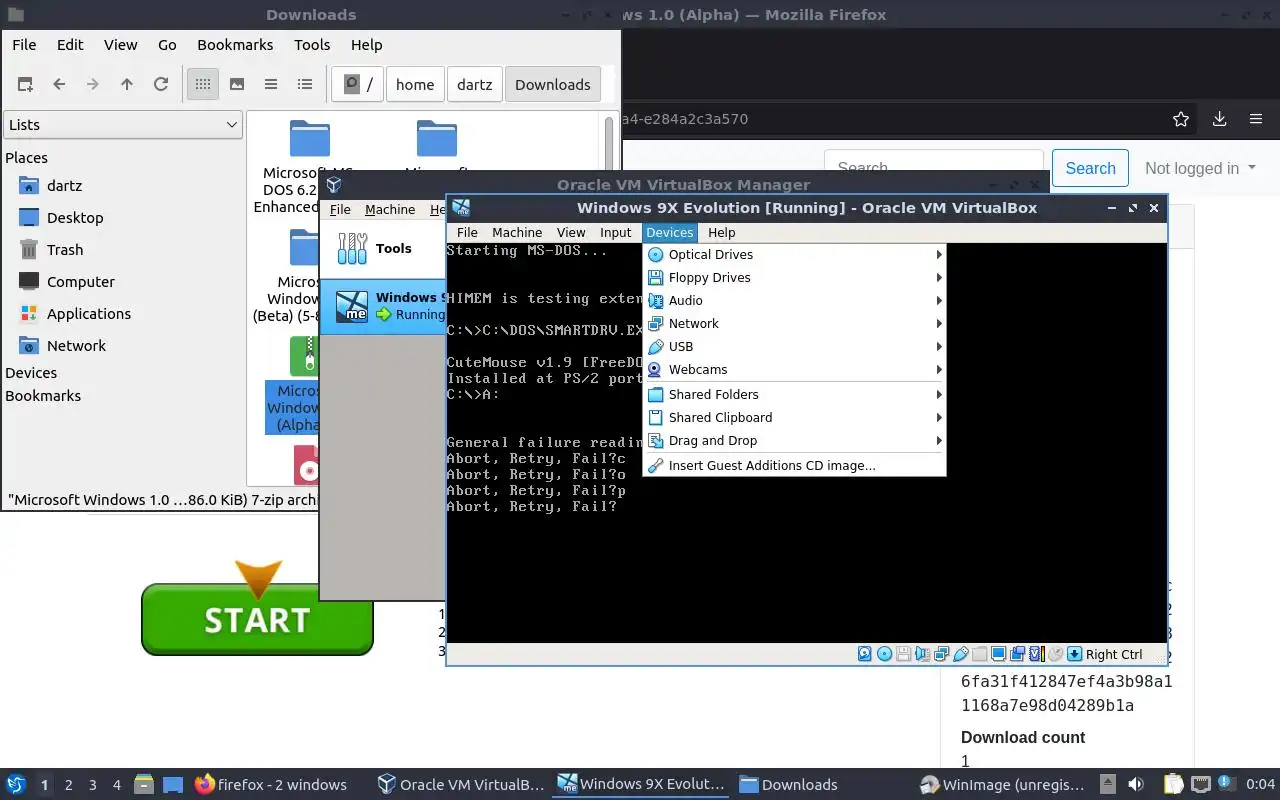Viewport: 1280px width, 800px height.
Task: Click the virtualization features 'V' indicator
Action: coord(1037,654)
